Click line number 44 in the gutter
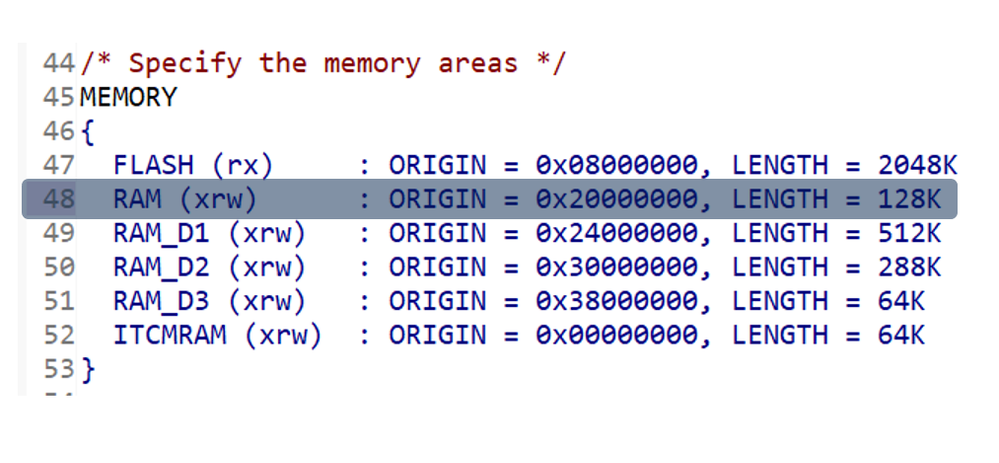The image size is (999, 463). click(x=59, y=64)
